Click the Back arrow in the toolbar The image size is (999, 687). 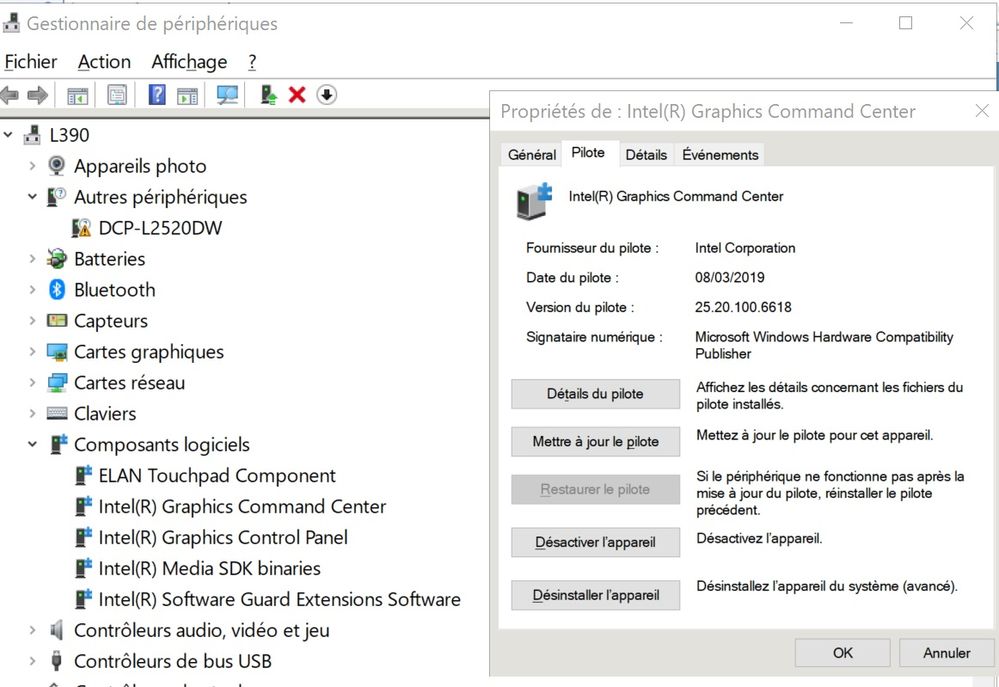pyautogui.click(x=10, y=96)
